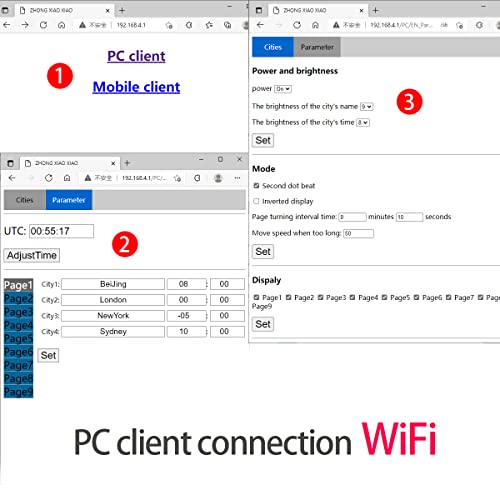Open three-dots menu in middle-left browser
This screenshot has height=500, width=500.
tap(237, 178)
